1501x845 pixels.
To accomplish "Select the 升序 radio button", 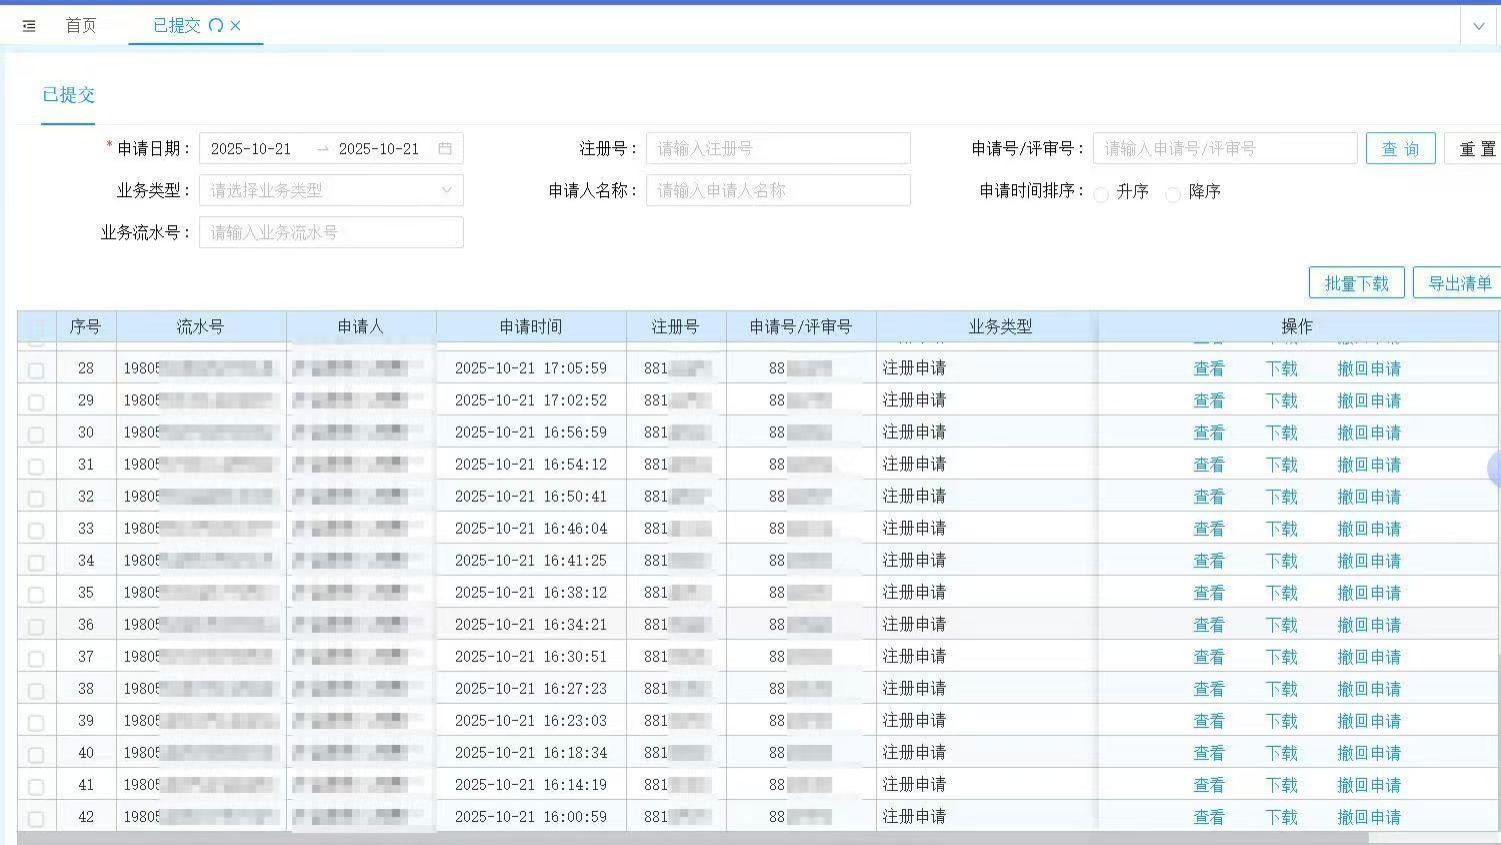I will tap(1101, 192).
